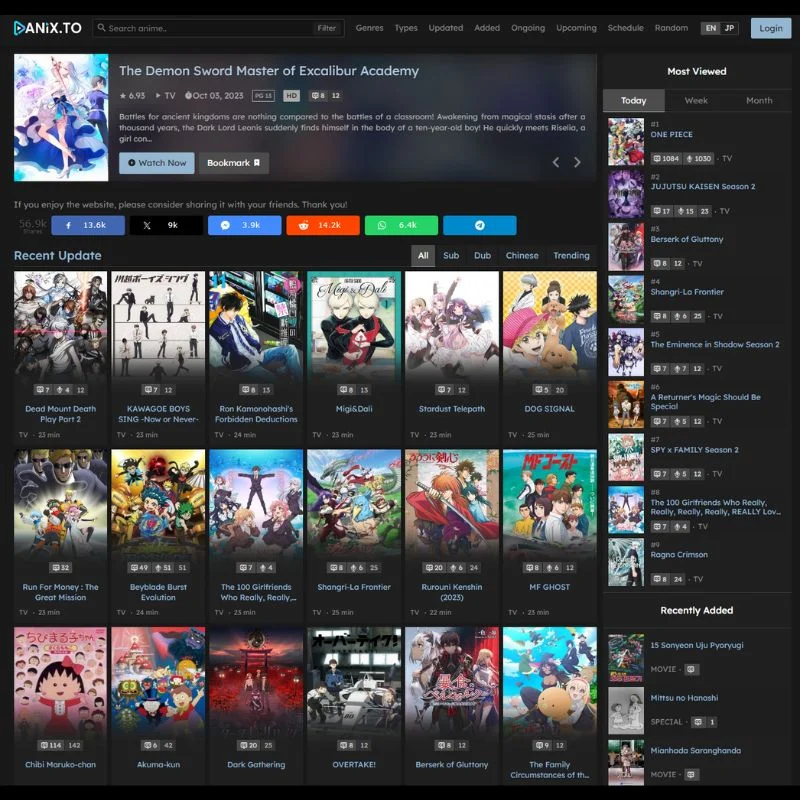The image size is (800, 800).
Task: Share the site on Reddit
Action: pos(323,225)
